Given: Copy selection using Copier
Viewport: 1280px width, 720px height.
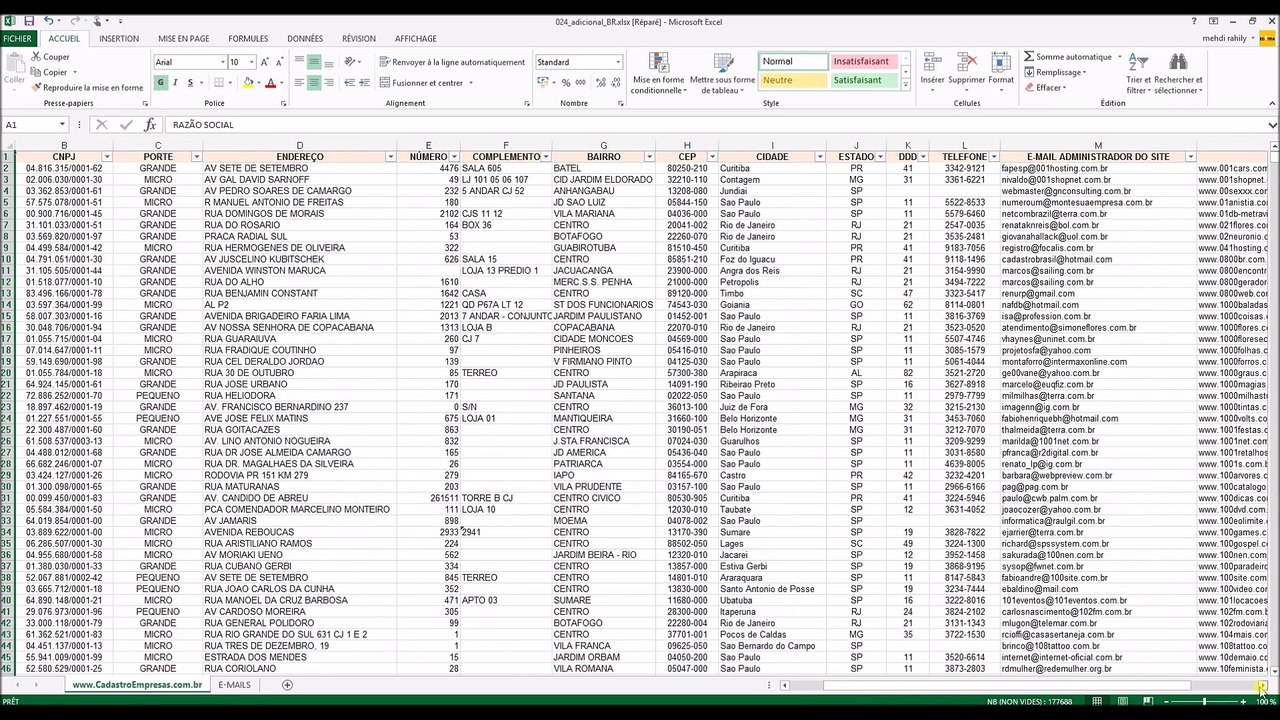Looking at the screenshot, I should pos(49,72).
